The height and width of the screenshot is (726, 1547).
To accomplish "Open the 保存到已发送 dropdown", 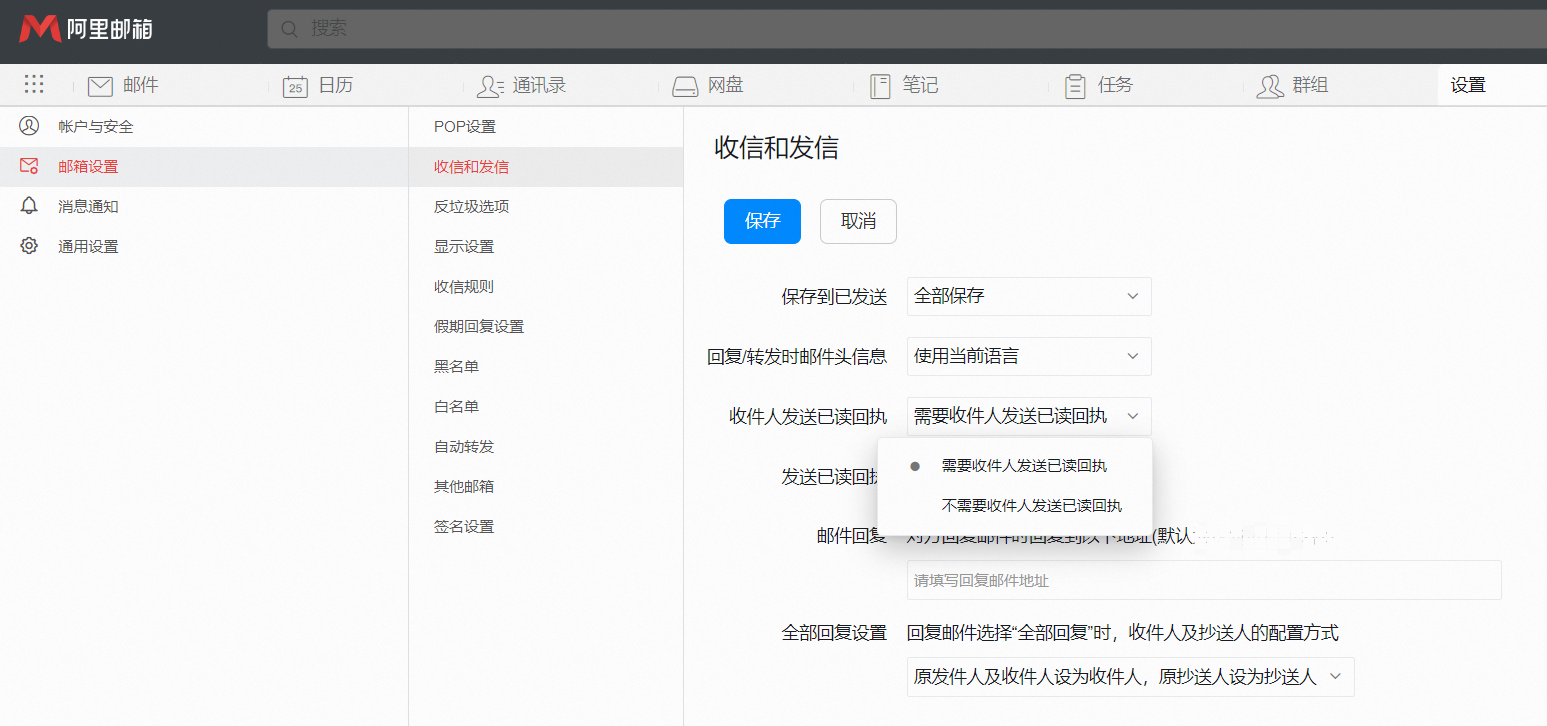I will [x=1029, y=296].
